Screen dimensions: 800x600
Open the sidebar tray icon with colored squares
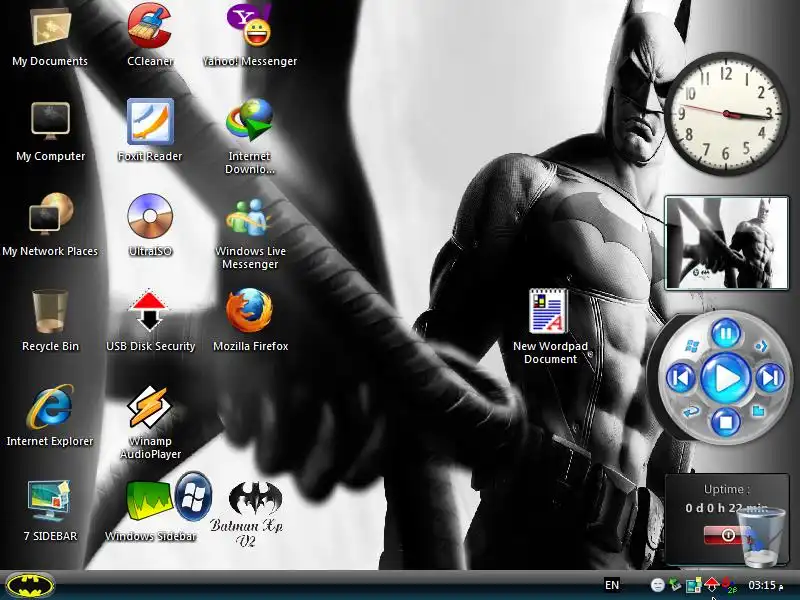693,585
